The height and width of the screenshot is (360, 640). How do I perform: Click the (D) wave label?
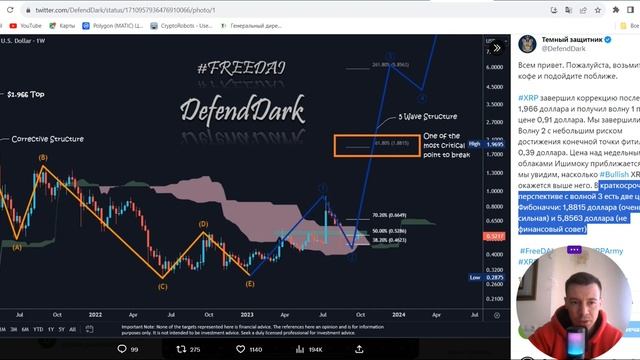(x=203, y=224)
